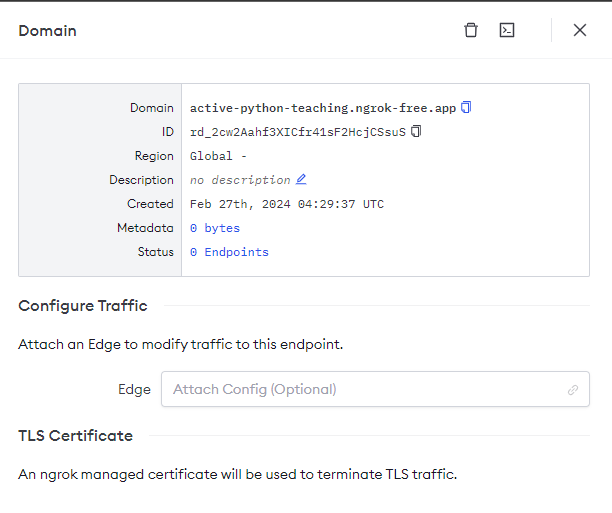Screen dimensions: 612x513
Task: Edit description with the pencil icon
Action: coord(301,180)
